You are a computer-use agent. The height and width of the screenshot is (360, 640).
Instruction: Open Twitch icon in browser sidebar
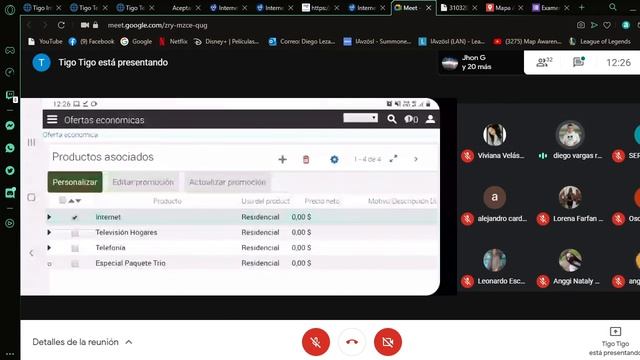(10, 95)
